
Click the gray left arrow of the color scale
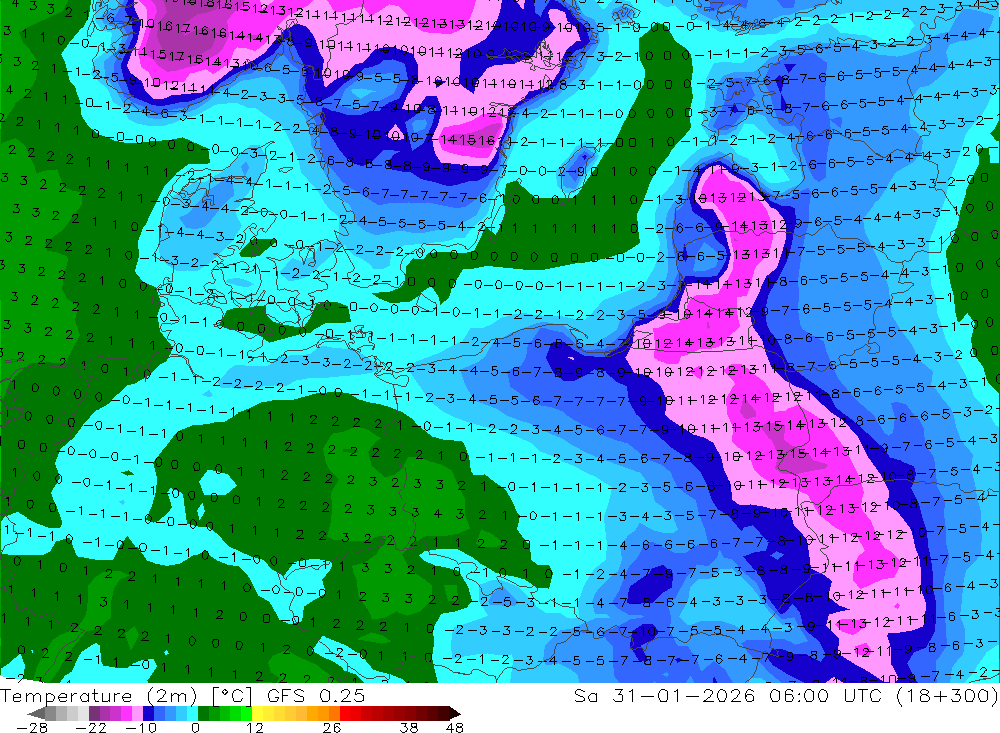[36, 713]
